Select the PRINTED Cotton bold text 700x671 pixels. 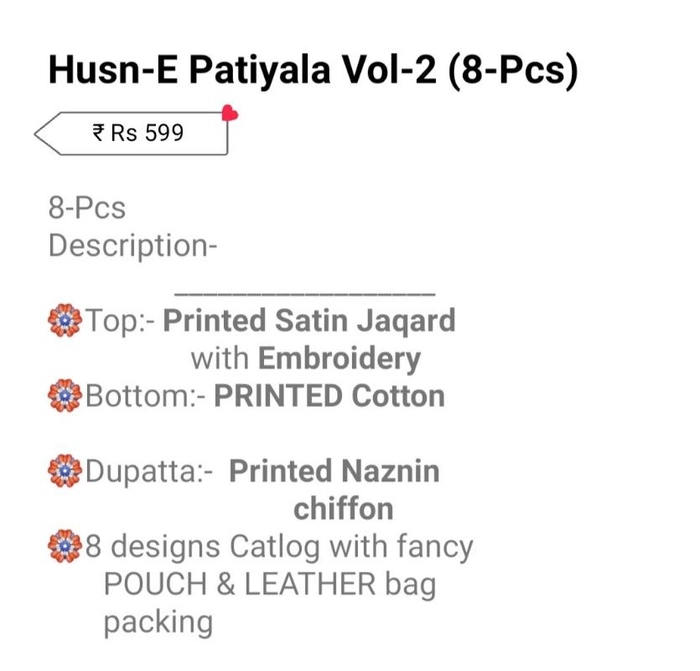pos(329,396)
